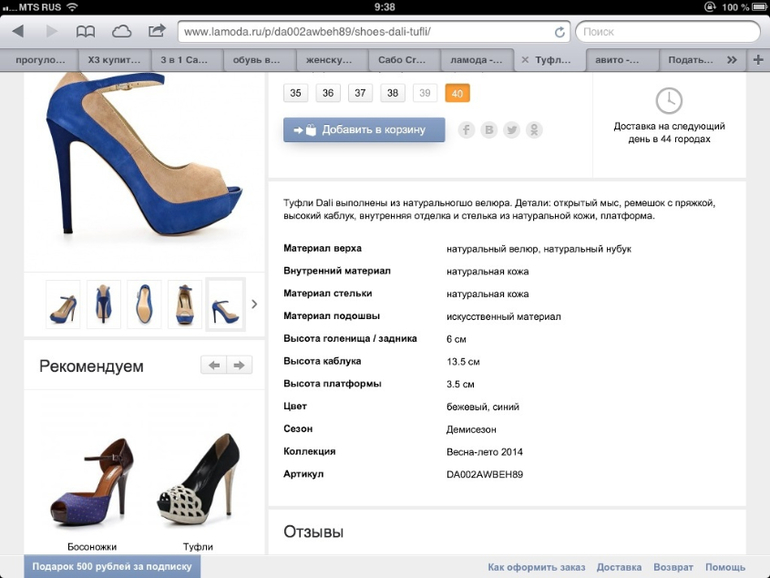Viewport: 770px width, 578px height.
Task: Open the Возврат link
Action: tap(673, 567)
